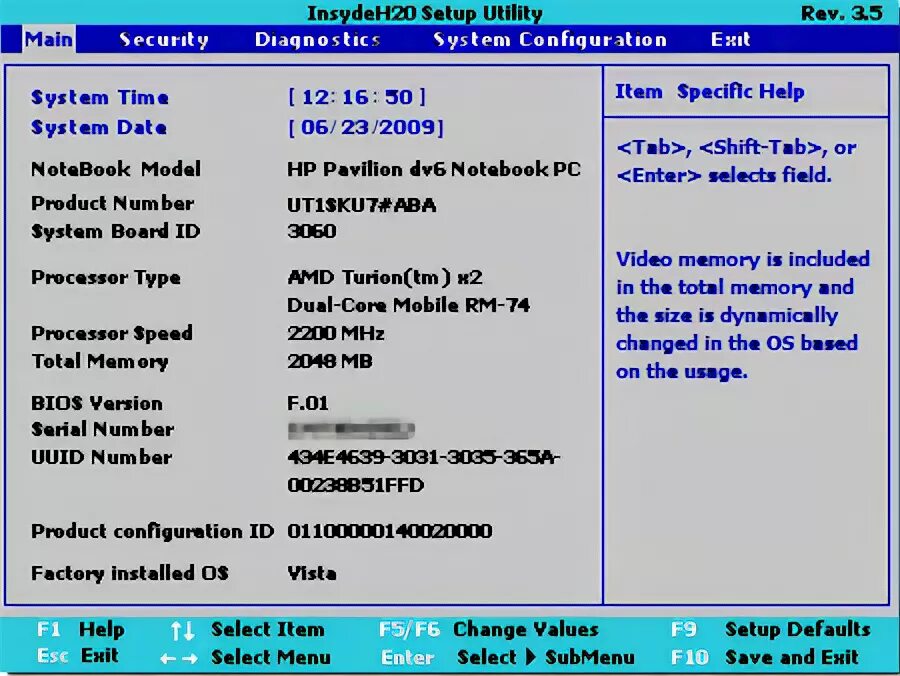Click the System Board ID label
Image resolution: width=900 pixels, height=676 pixels.
tap(115, 231)
